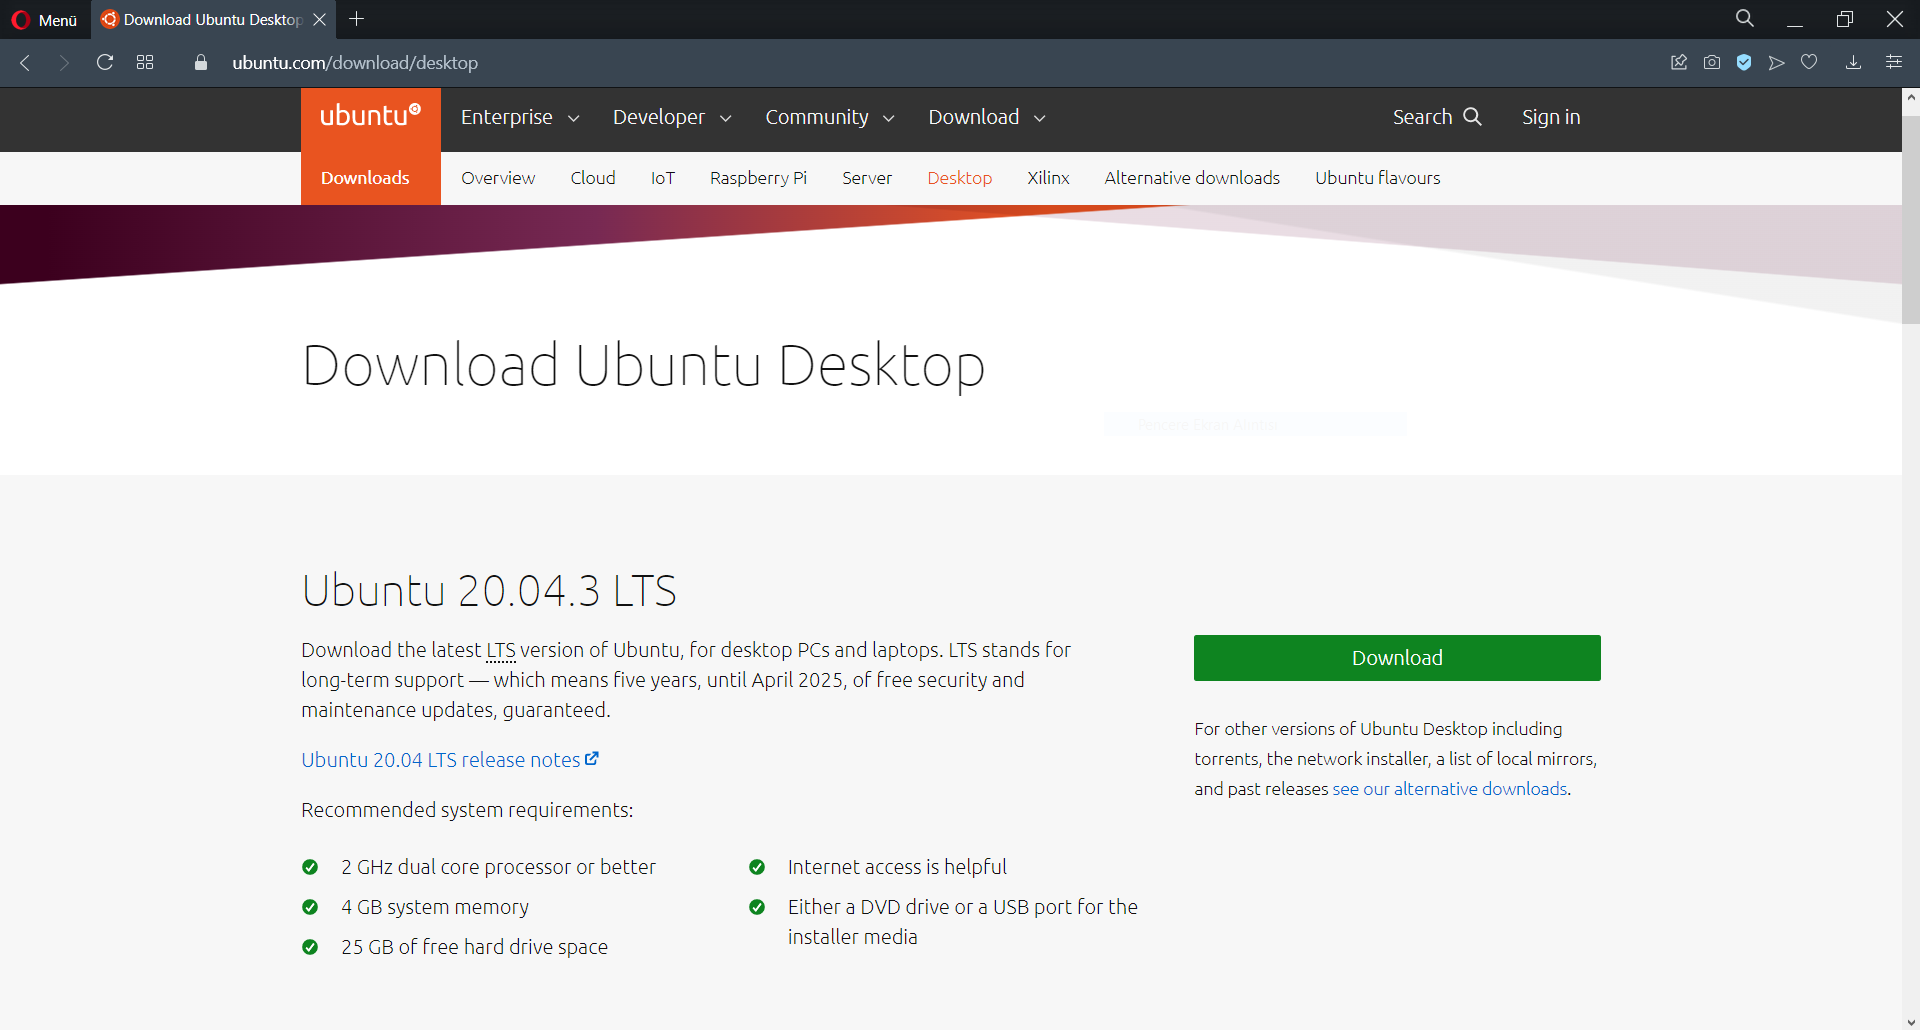Switch to the Raspberry Pi tab
This screenshot has width=1920, height=1030.
point(758,178)
